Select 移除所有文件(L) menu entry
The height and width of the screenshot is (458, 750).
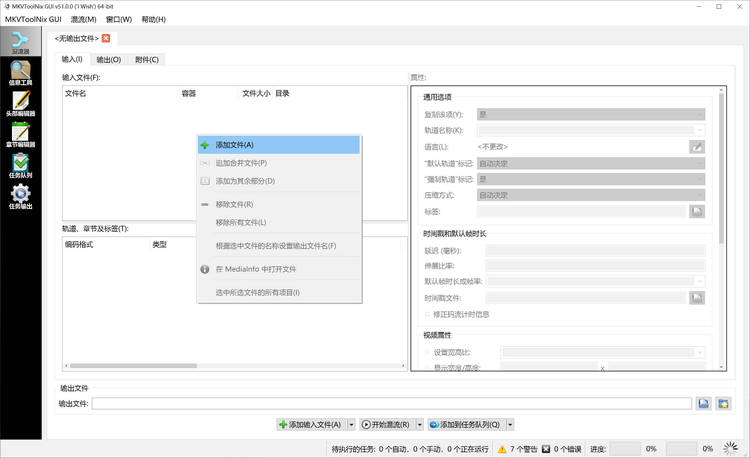click(279, 222)
